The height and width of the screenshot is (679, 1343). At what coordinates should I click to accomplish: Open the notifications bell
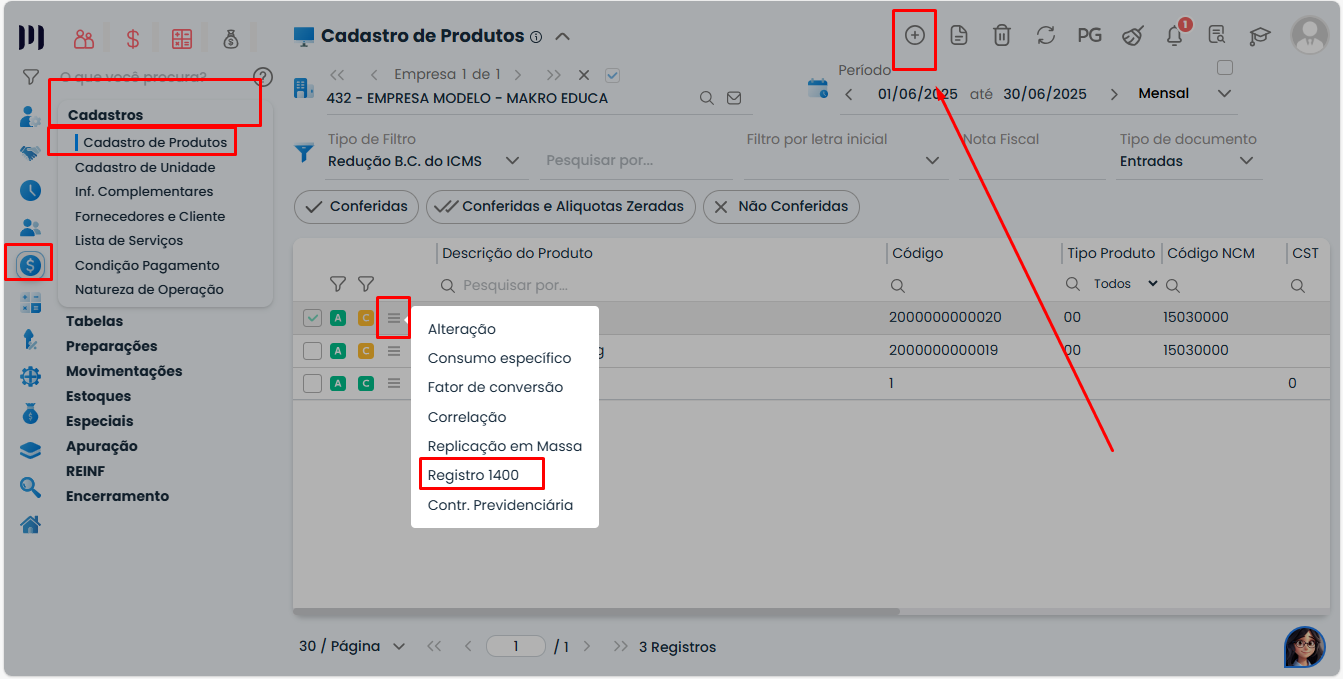click(x=1175, y=36)
